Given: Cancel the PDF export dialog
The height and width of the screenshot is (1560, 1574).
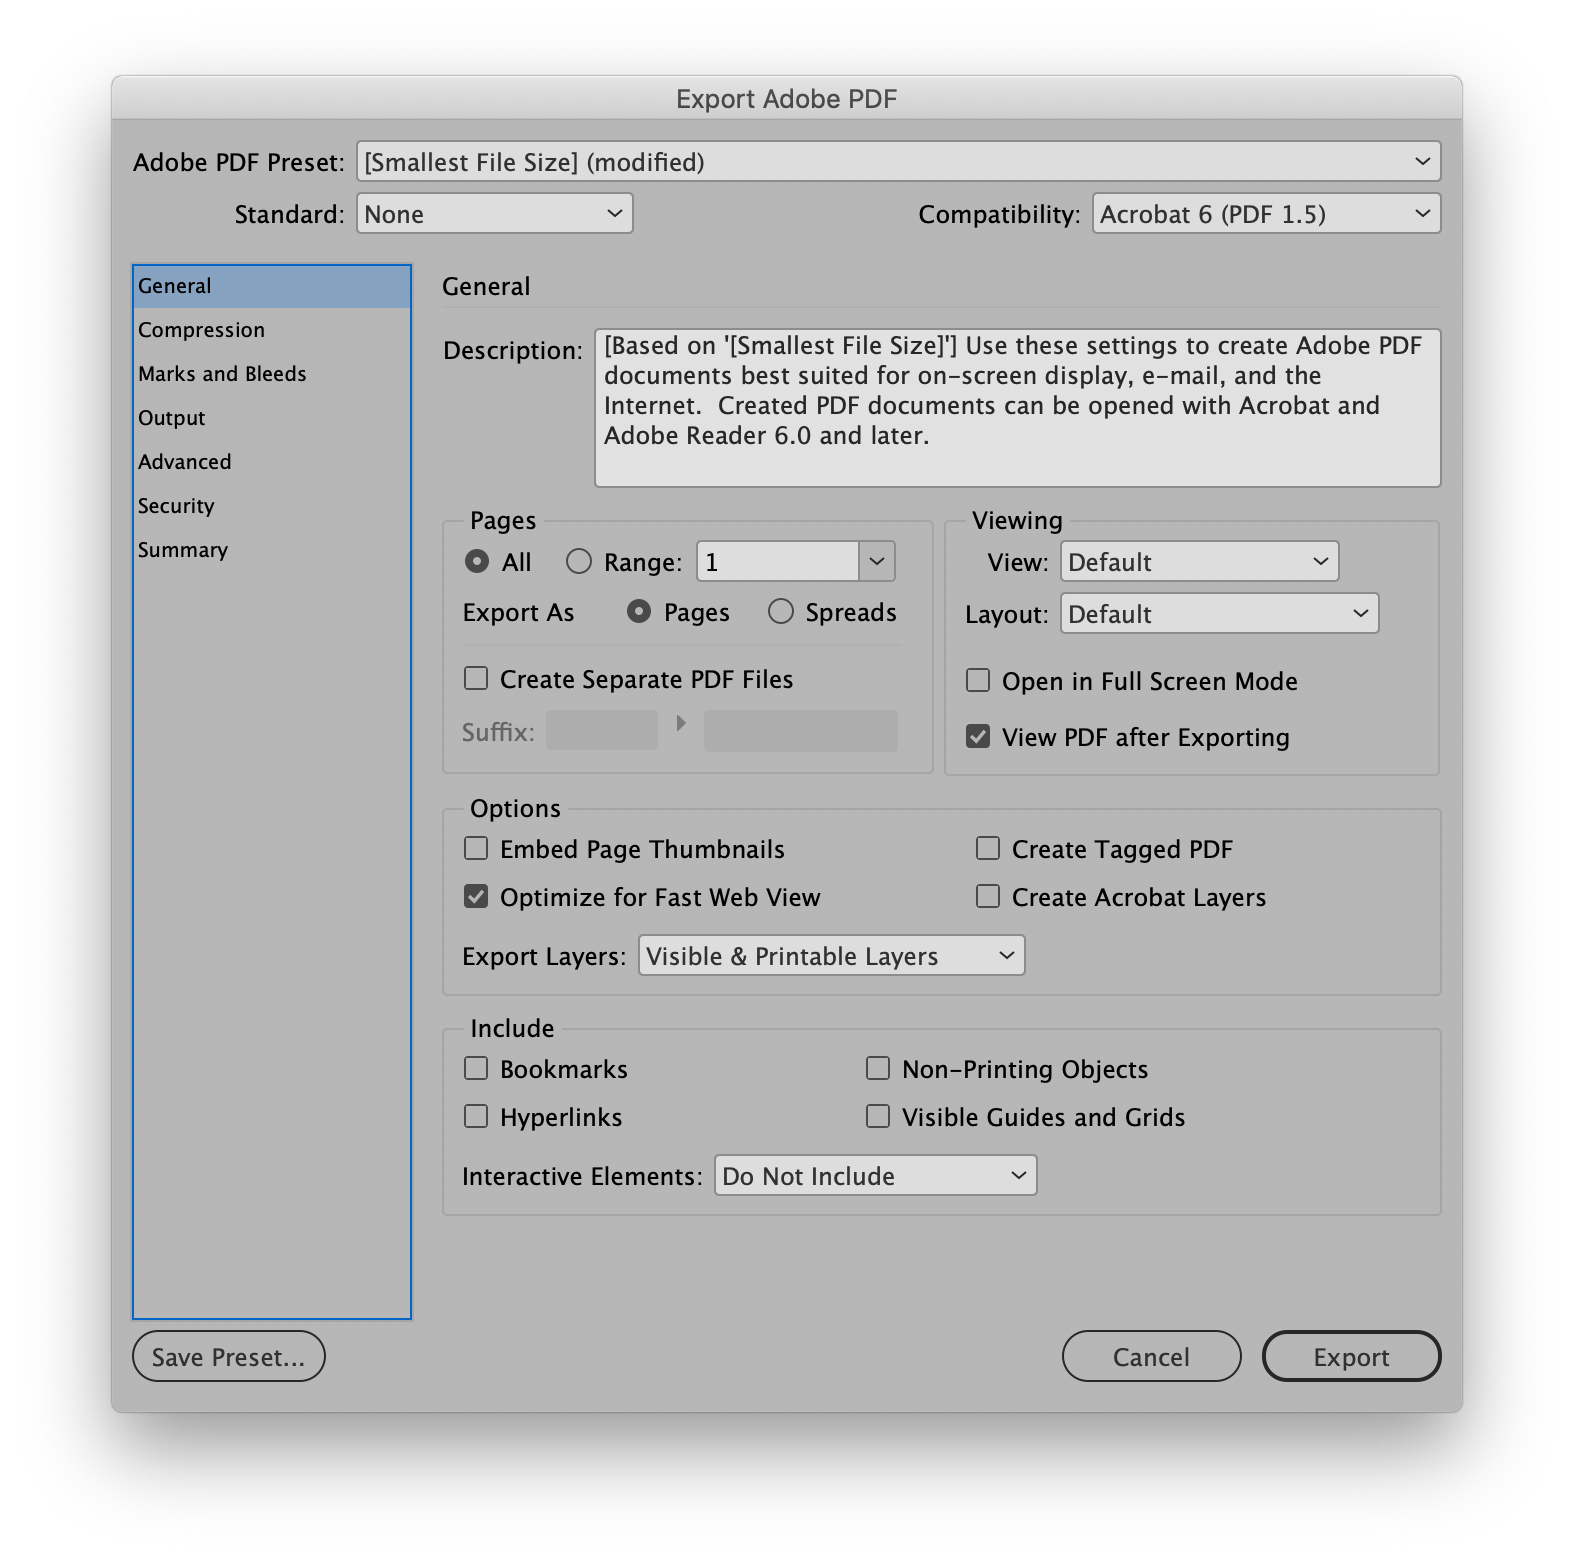Looking at the screenshot, I should coord(1152,1357).
